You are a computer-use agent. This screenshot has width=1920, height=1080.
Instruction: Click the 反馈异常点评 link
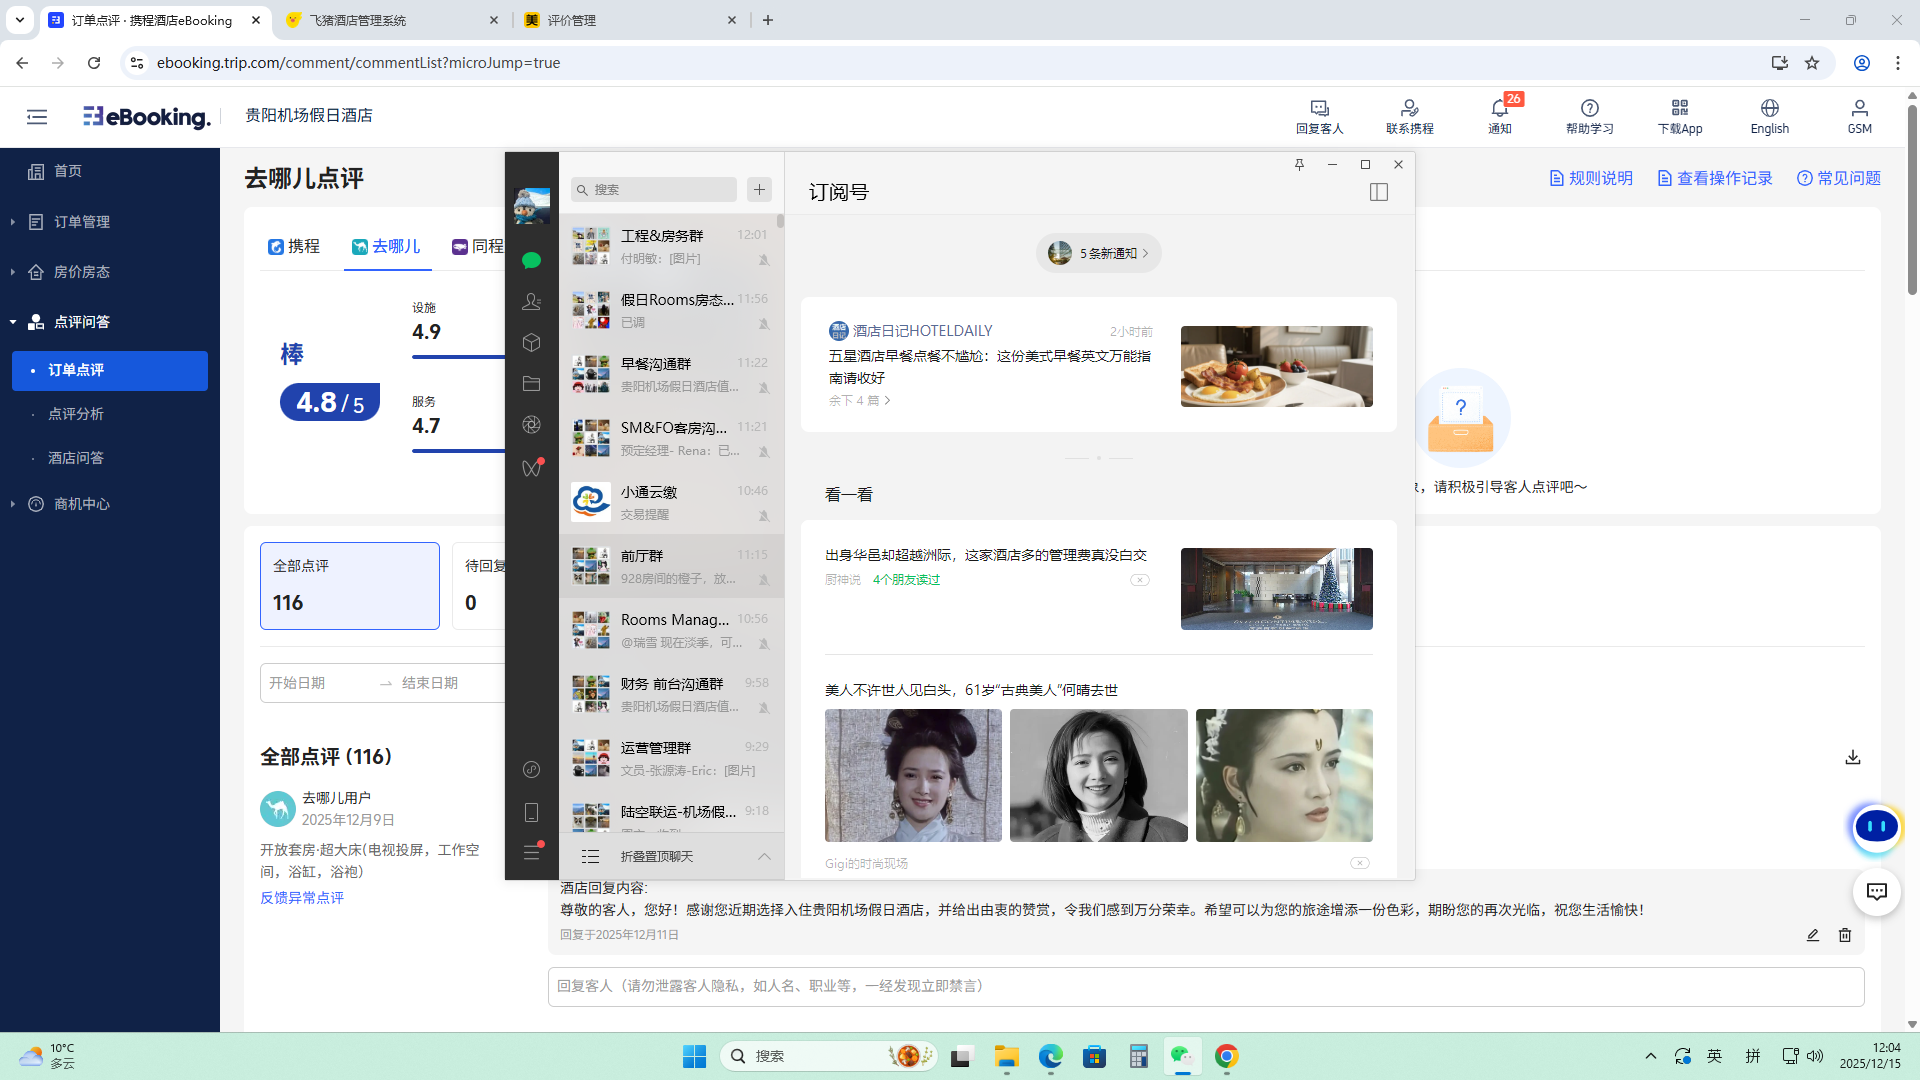click(302, 898)
